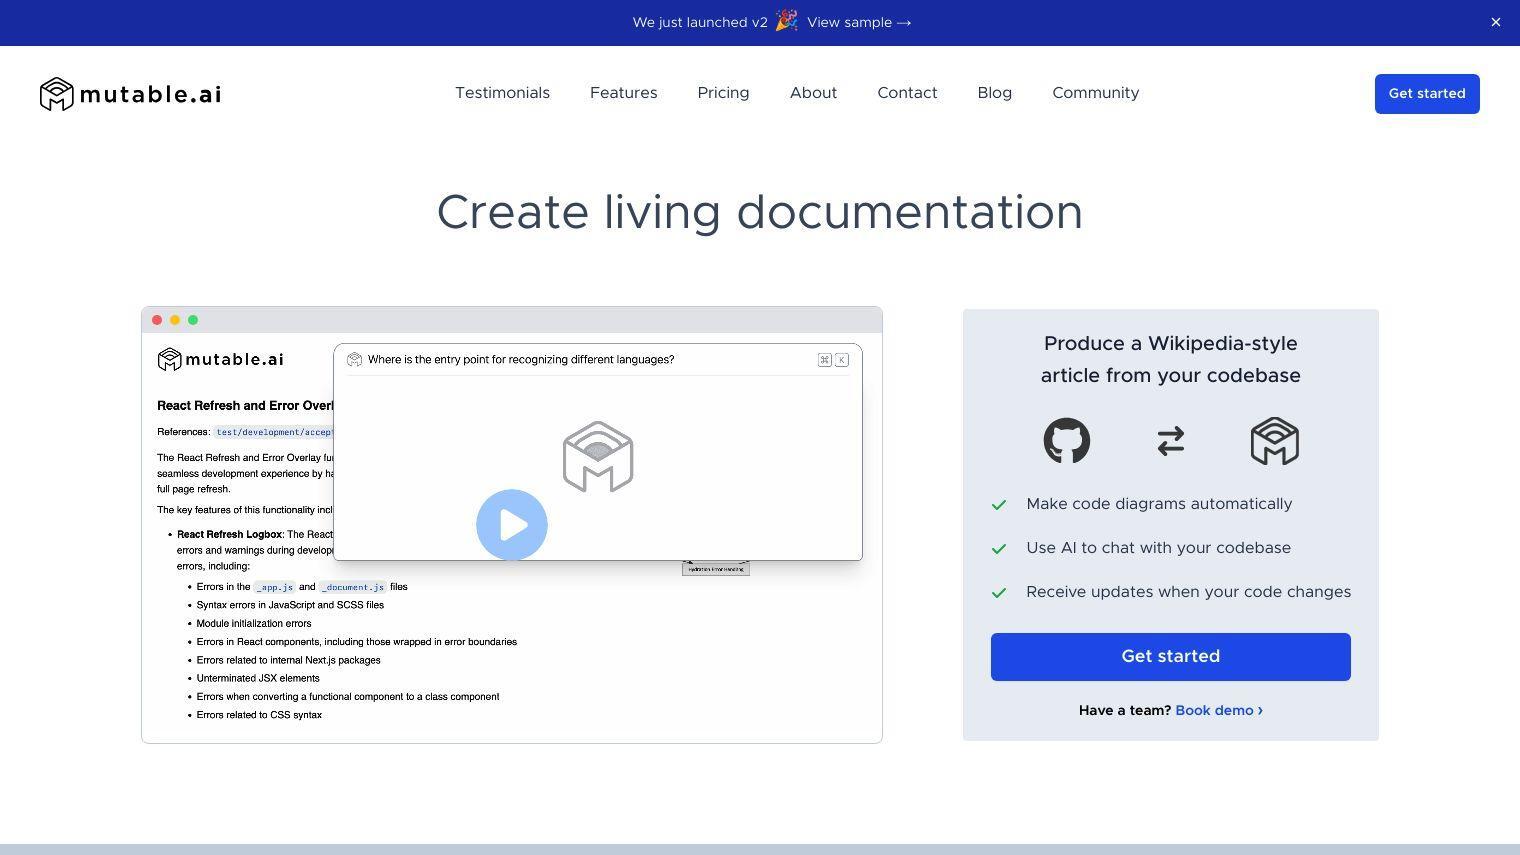
Task: Click the test/development reference path tag
Action: 273,432
